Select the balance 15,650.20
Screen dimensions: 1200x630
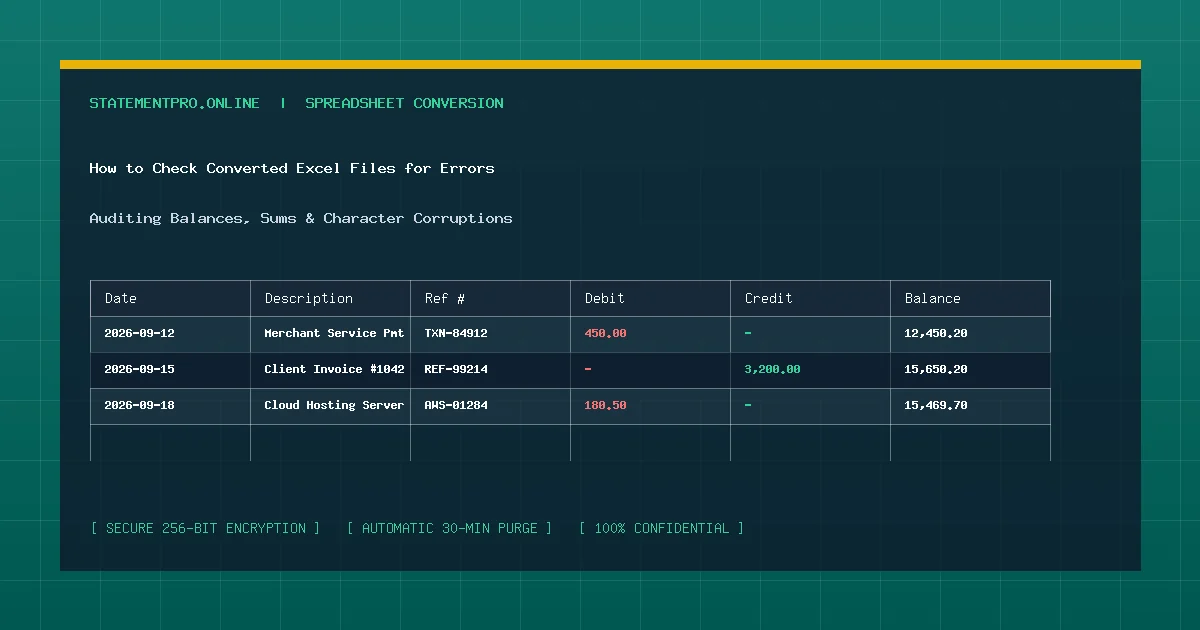936,369
